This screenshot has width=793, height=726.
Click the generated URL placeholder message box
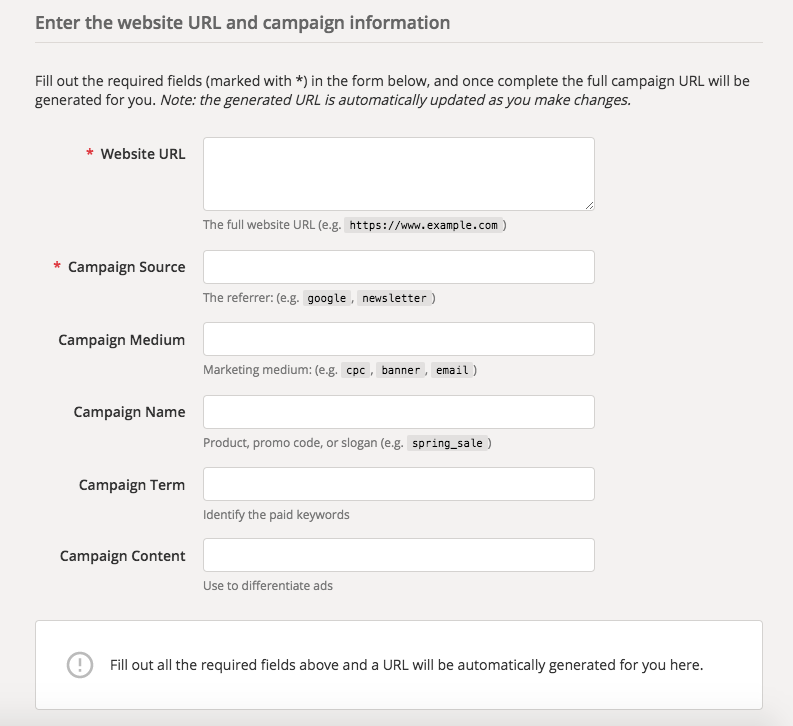(x=399, y=665)
